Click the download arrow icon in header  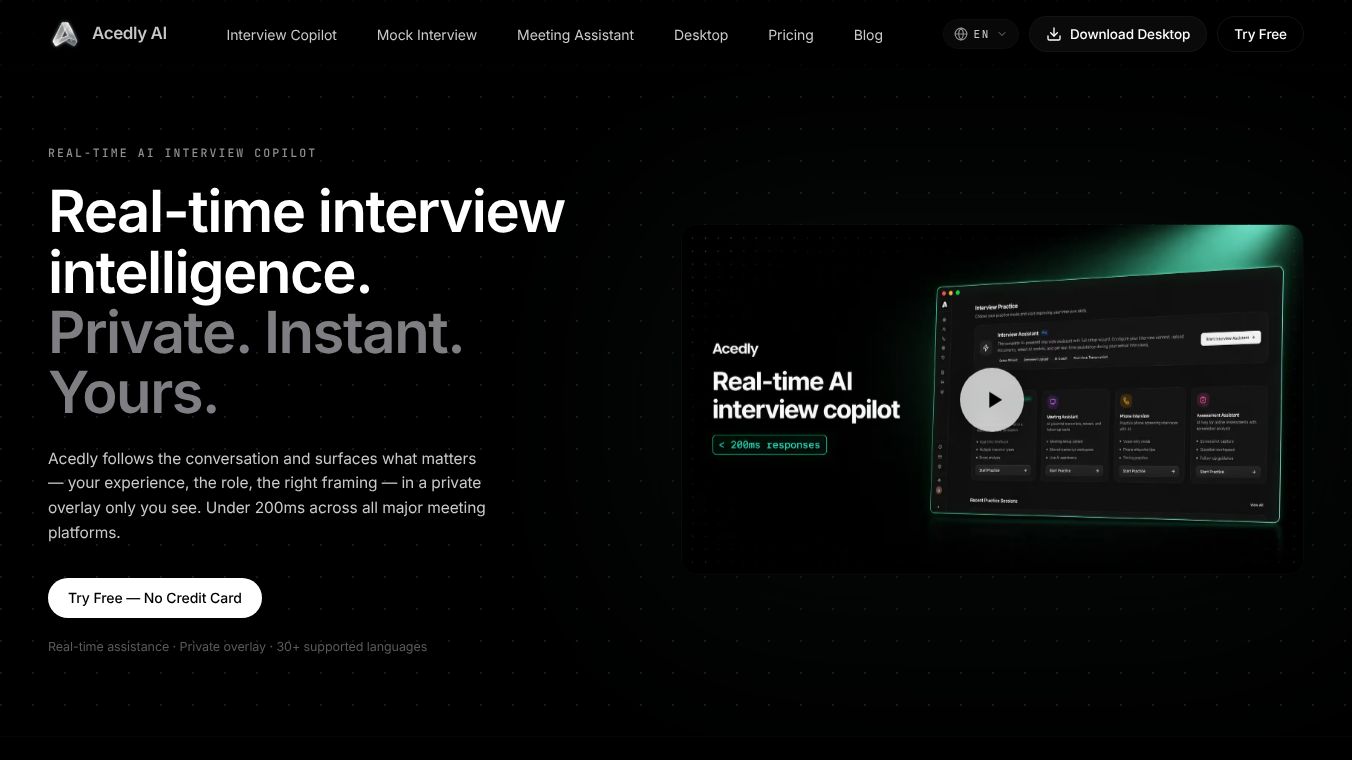coord(1053,34)
